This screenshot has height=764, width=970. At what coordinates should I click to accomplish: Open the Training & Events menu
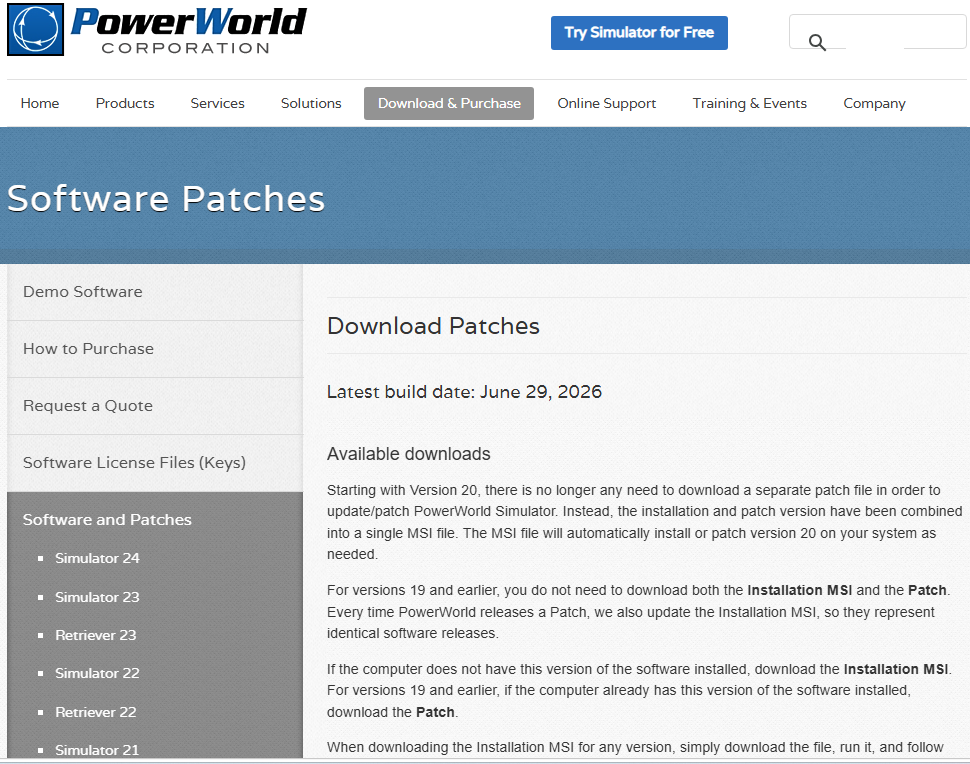click(x=749, y=103)
